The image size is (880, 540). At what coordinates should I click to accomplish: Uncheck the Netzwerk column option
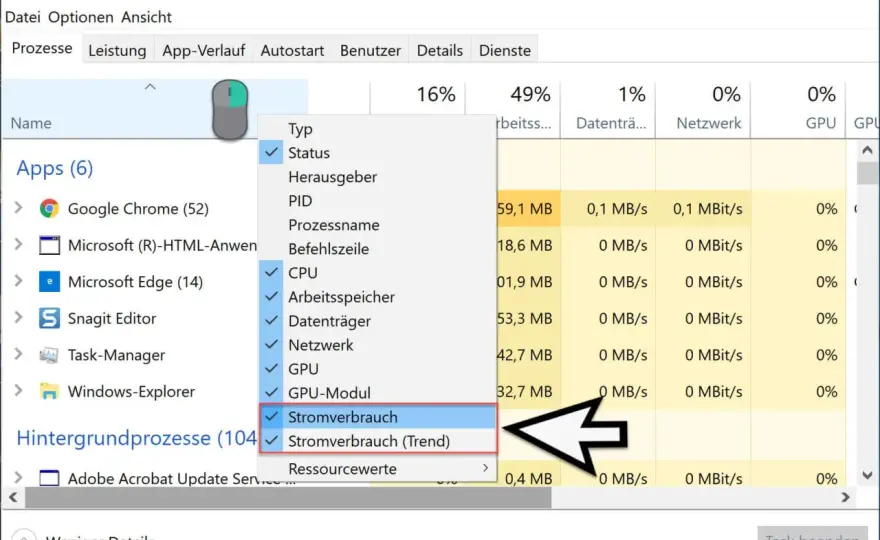(x=377, y=345)
